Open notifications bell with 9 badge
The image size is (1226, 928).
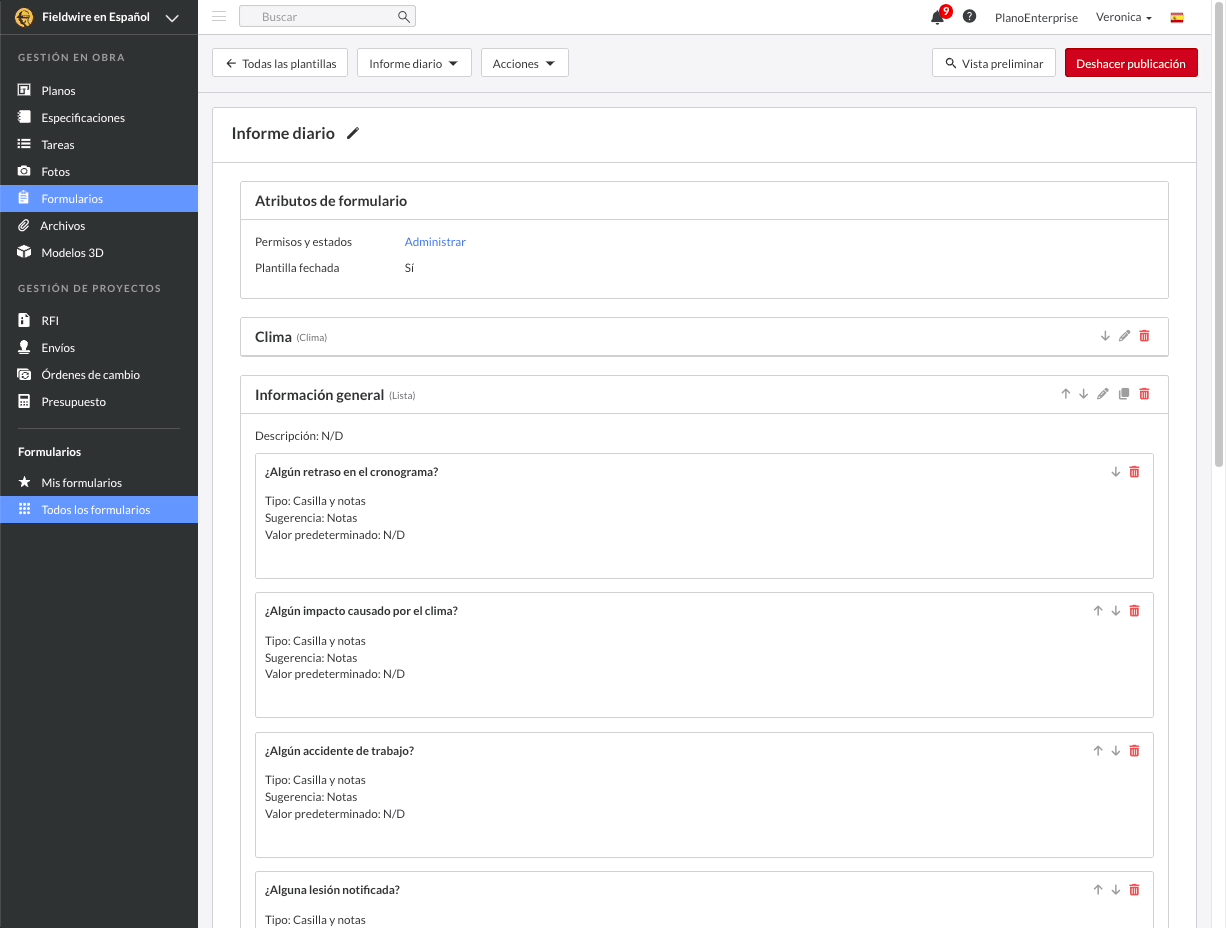coord(938,17)
